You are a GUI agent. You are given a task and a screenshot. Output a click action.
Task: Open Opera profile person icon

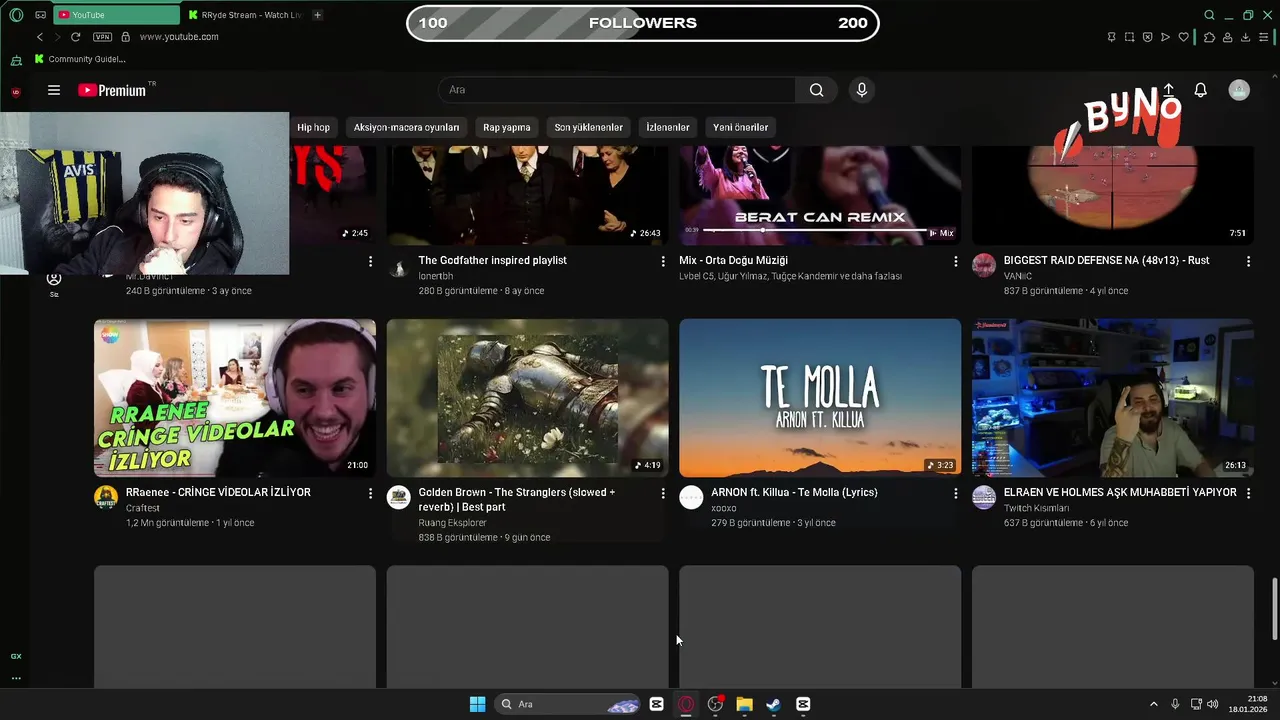(x=1227, y=37)
